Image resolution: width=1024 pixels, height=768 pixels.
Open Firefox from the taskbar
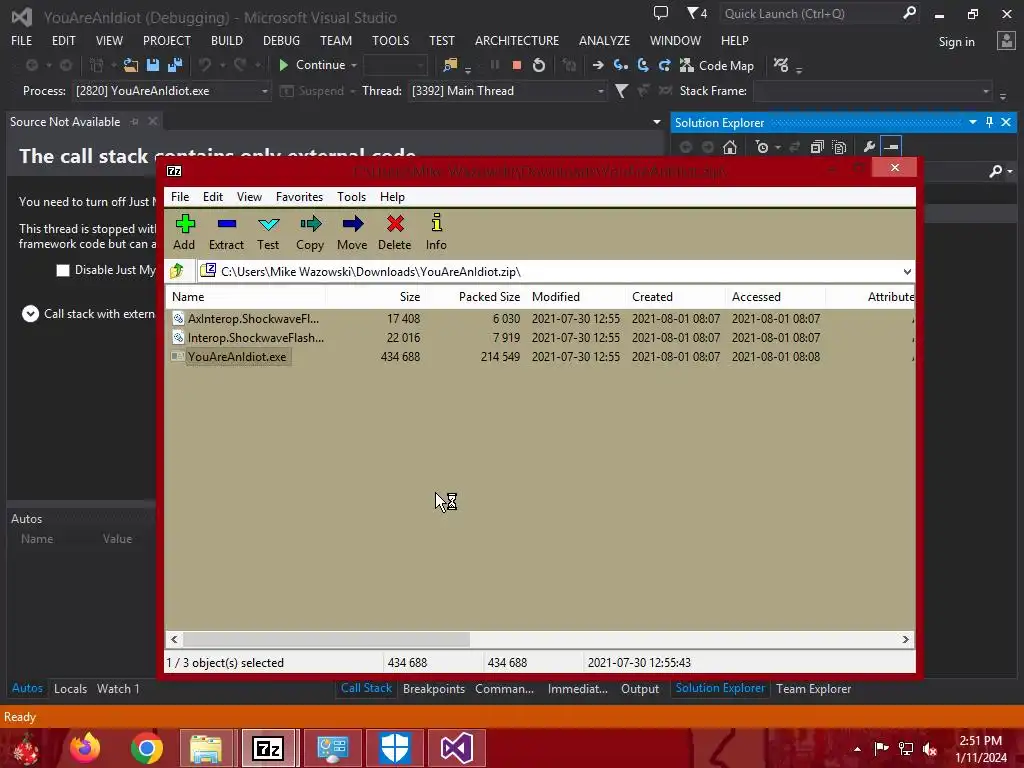(x=86, y=748)
